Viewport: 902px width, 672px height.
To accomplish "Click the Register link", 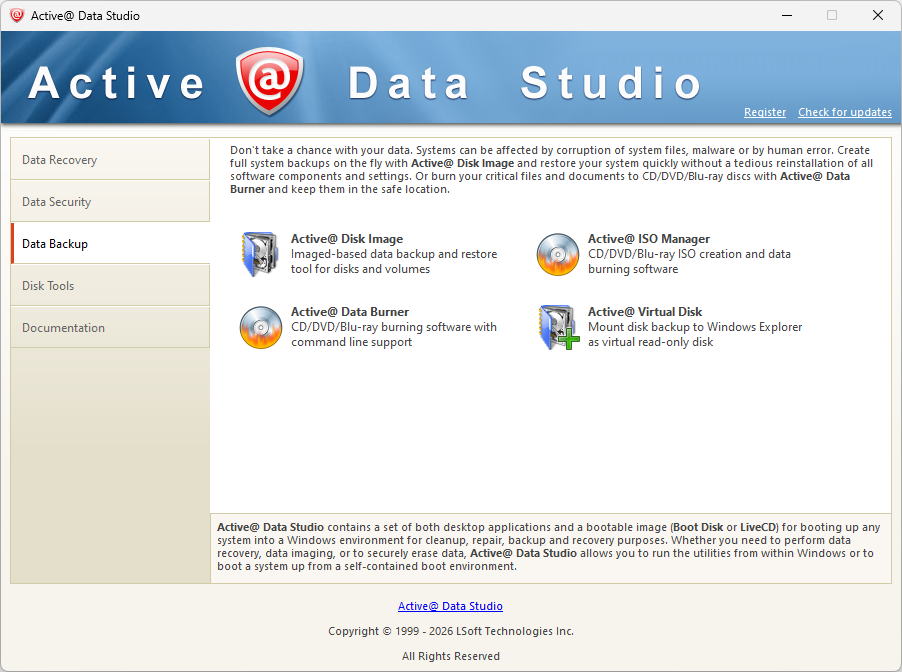I will tap(765, 112).
